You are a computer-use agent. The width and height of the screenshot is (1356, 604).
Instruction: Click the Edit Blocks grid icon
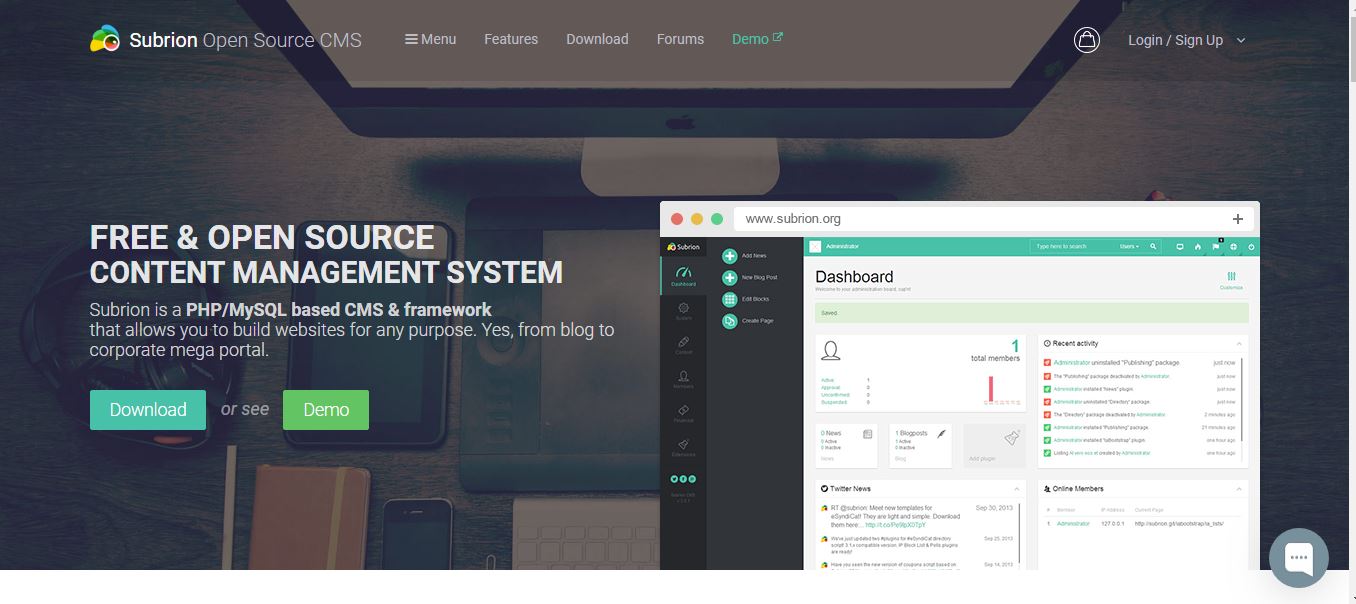(x=730, y=299)
